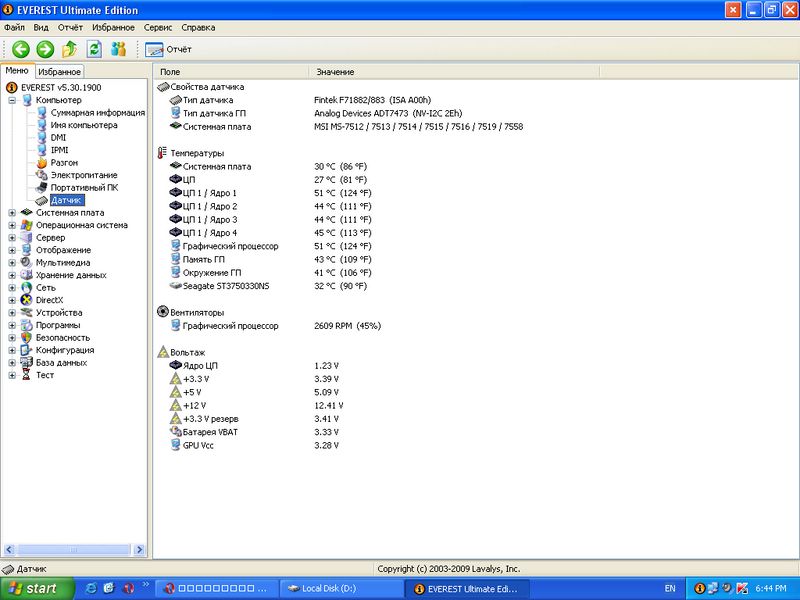This screenshot has width=800, height=600.
Task: Select the Разгон item with flame icon
Action: point(64,163)
